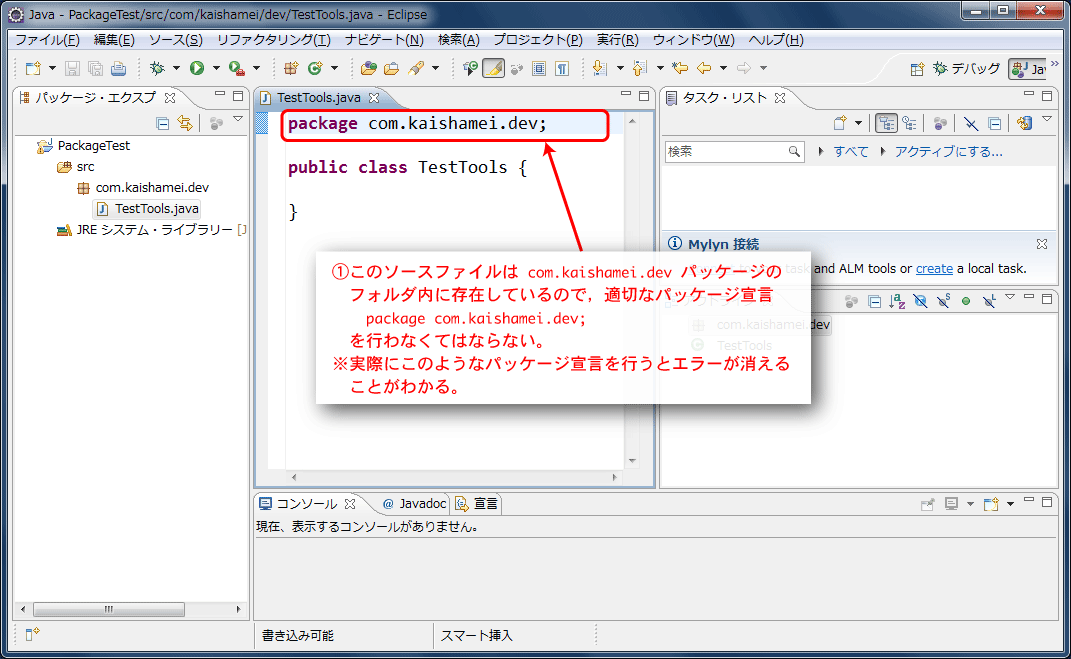Image resolution: width=1071 pixels, height=659 pixels.
Task: Open the 編集(E) menu
Action: coord(114,40)
